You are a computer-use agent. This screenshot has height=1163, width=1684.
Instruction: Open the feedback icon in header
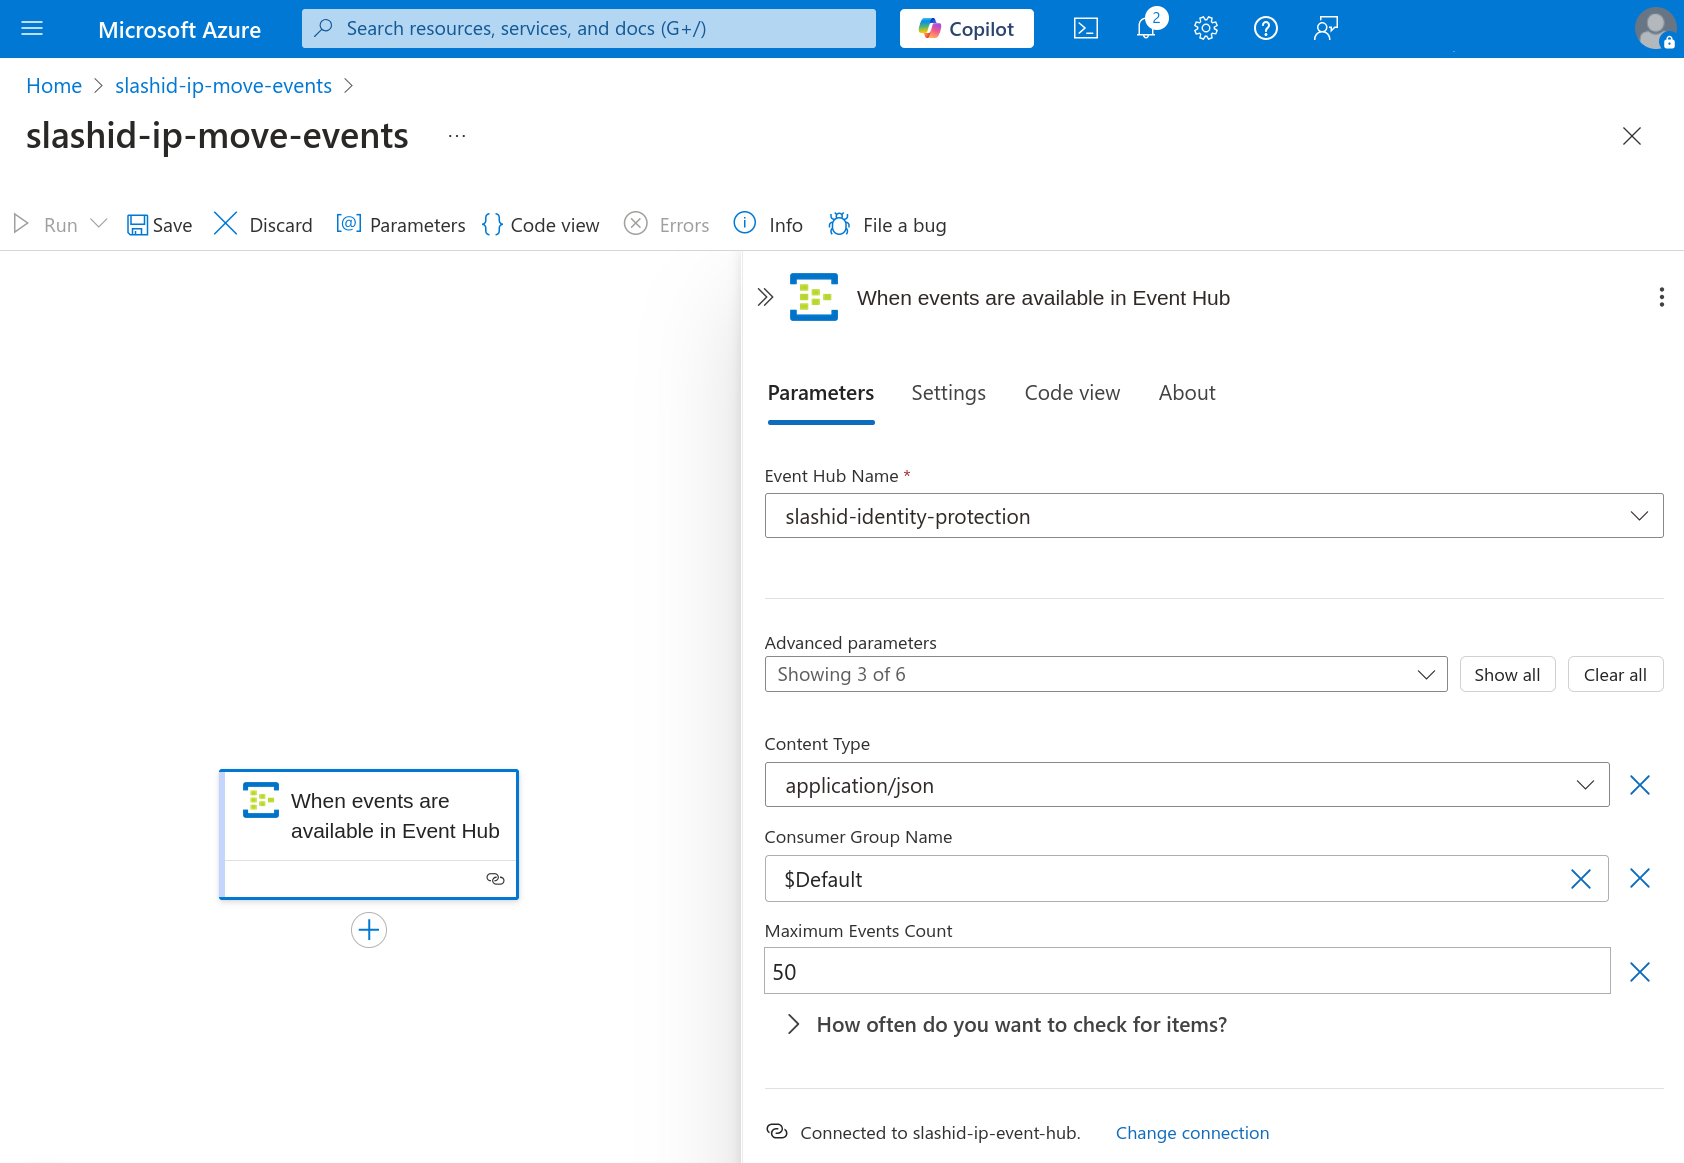[1326, 29]
